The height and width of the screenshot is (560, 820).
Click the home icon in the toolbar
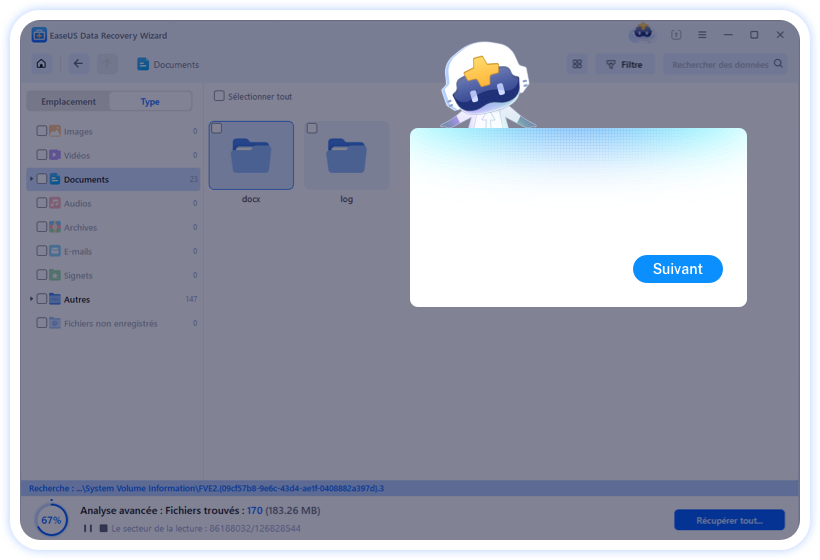41,64
